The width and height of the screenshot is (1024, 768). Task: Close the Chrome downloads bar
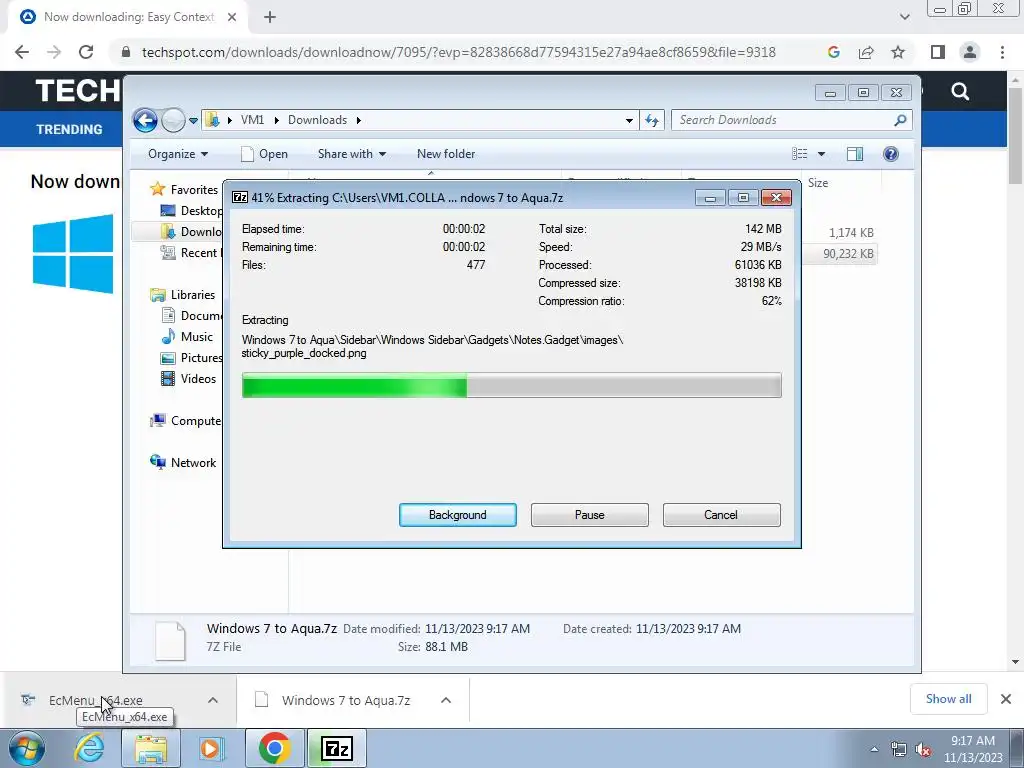1006,699
